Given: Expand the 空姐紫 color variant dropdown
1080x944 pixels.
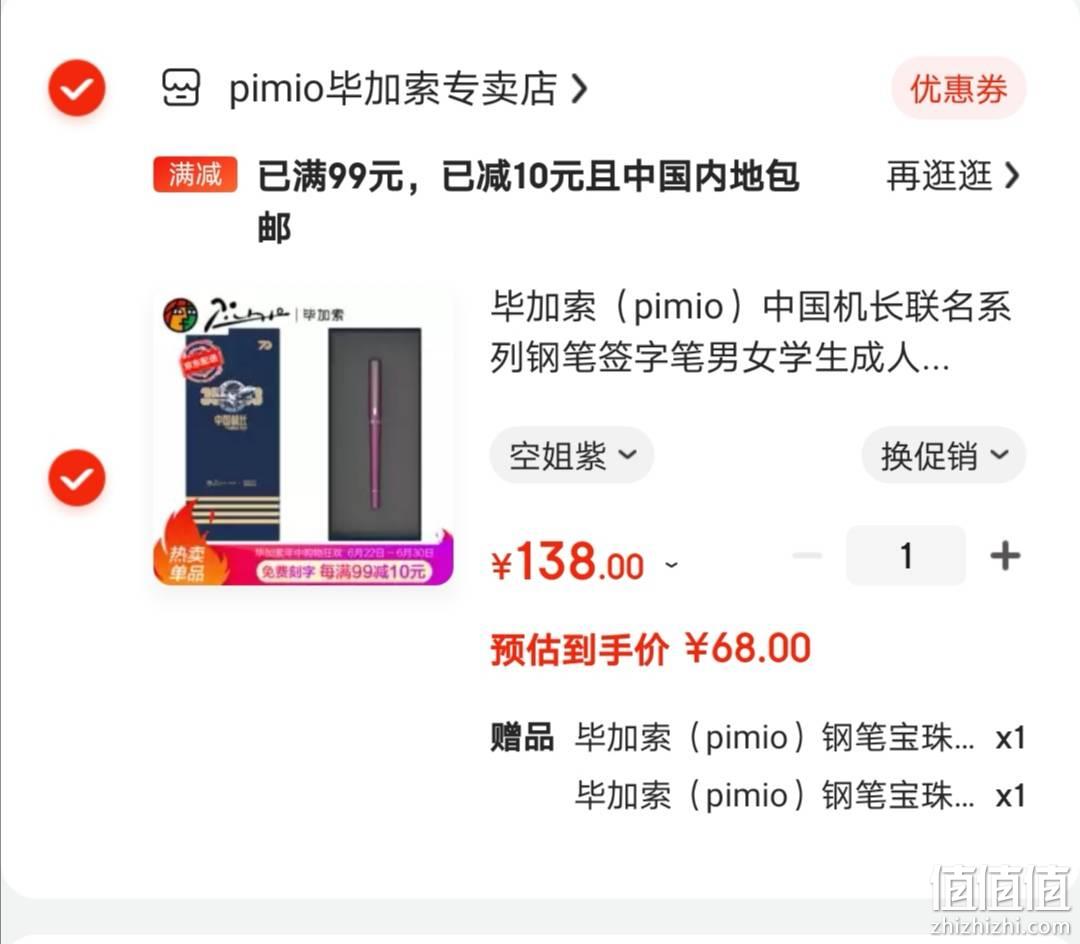Looking at the screenshot, I should tap(571, 455).
